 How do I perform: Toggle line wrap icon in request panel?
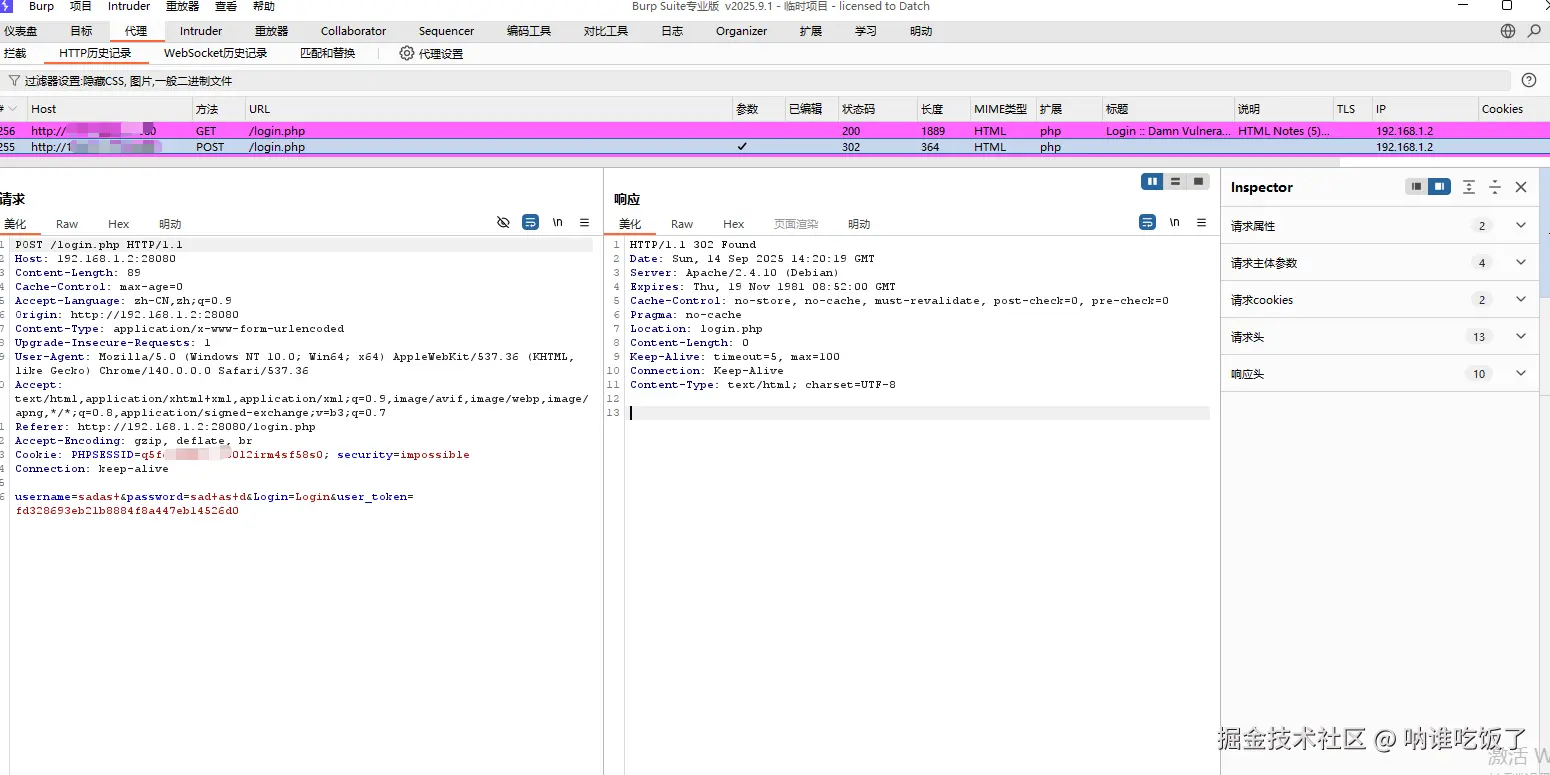pos(530,223)
